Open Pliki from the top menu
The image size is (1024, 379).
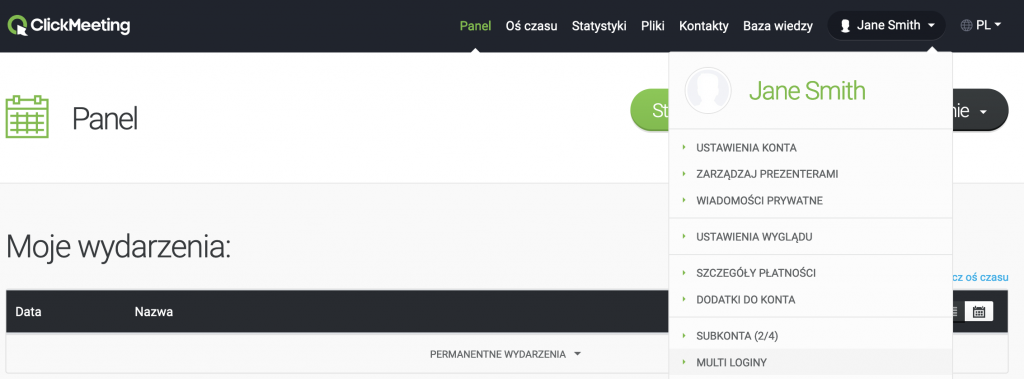coord(653,26)
